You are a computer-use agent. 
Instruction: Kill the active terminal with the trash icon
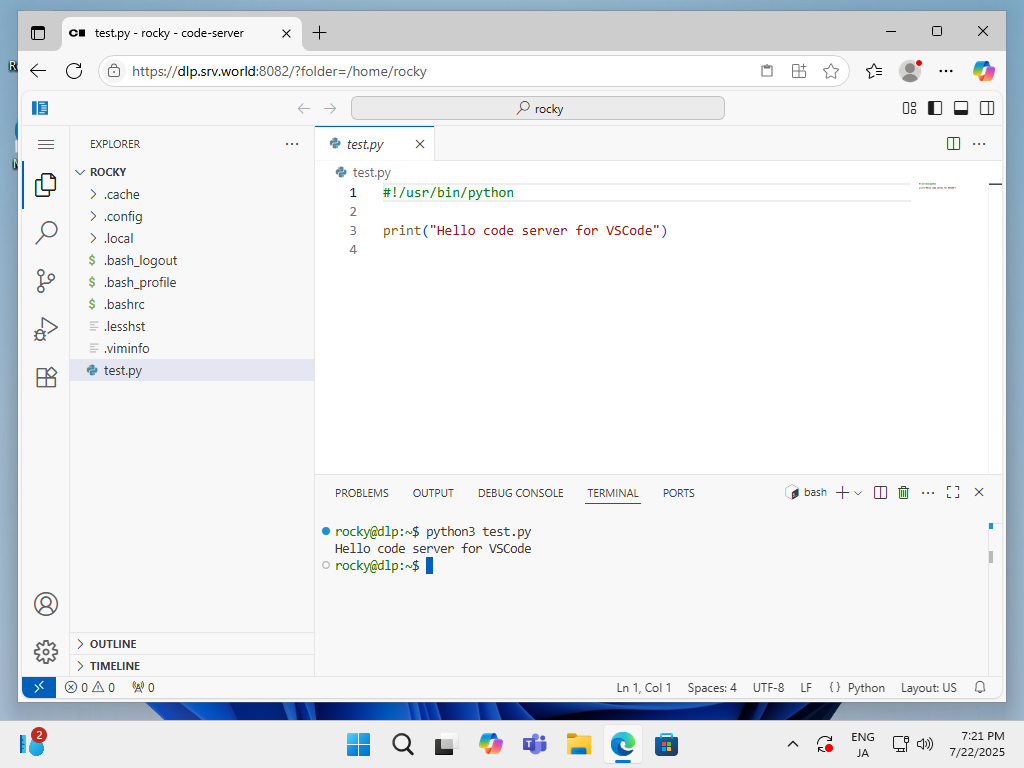pyautogui.click(x=903, y=492)
